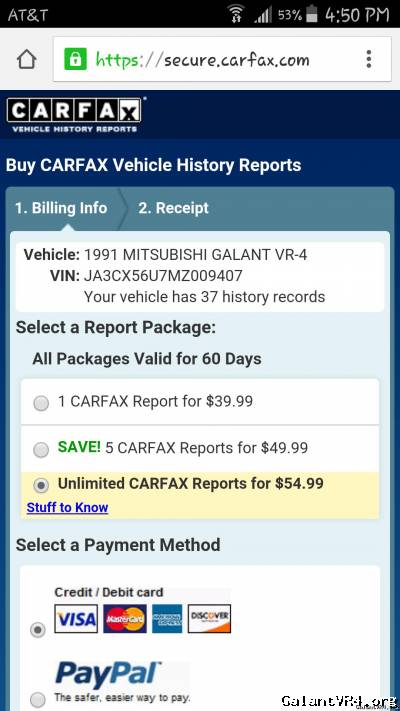
Task: Tap the Wi-Fi status bar icon
Action: point(236,14)
